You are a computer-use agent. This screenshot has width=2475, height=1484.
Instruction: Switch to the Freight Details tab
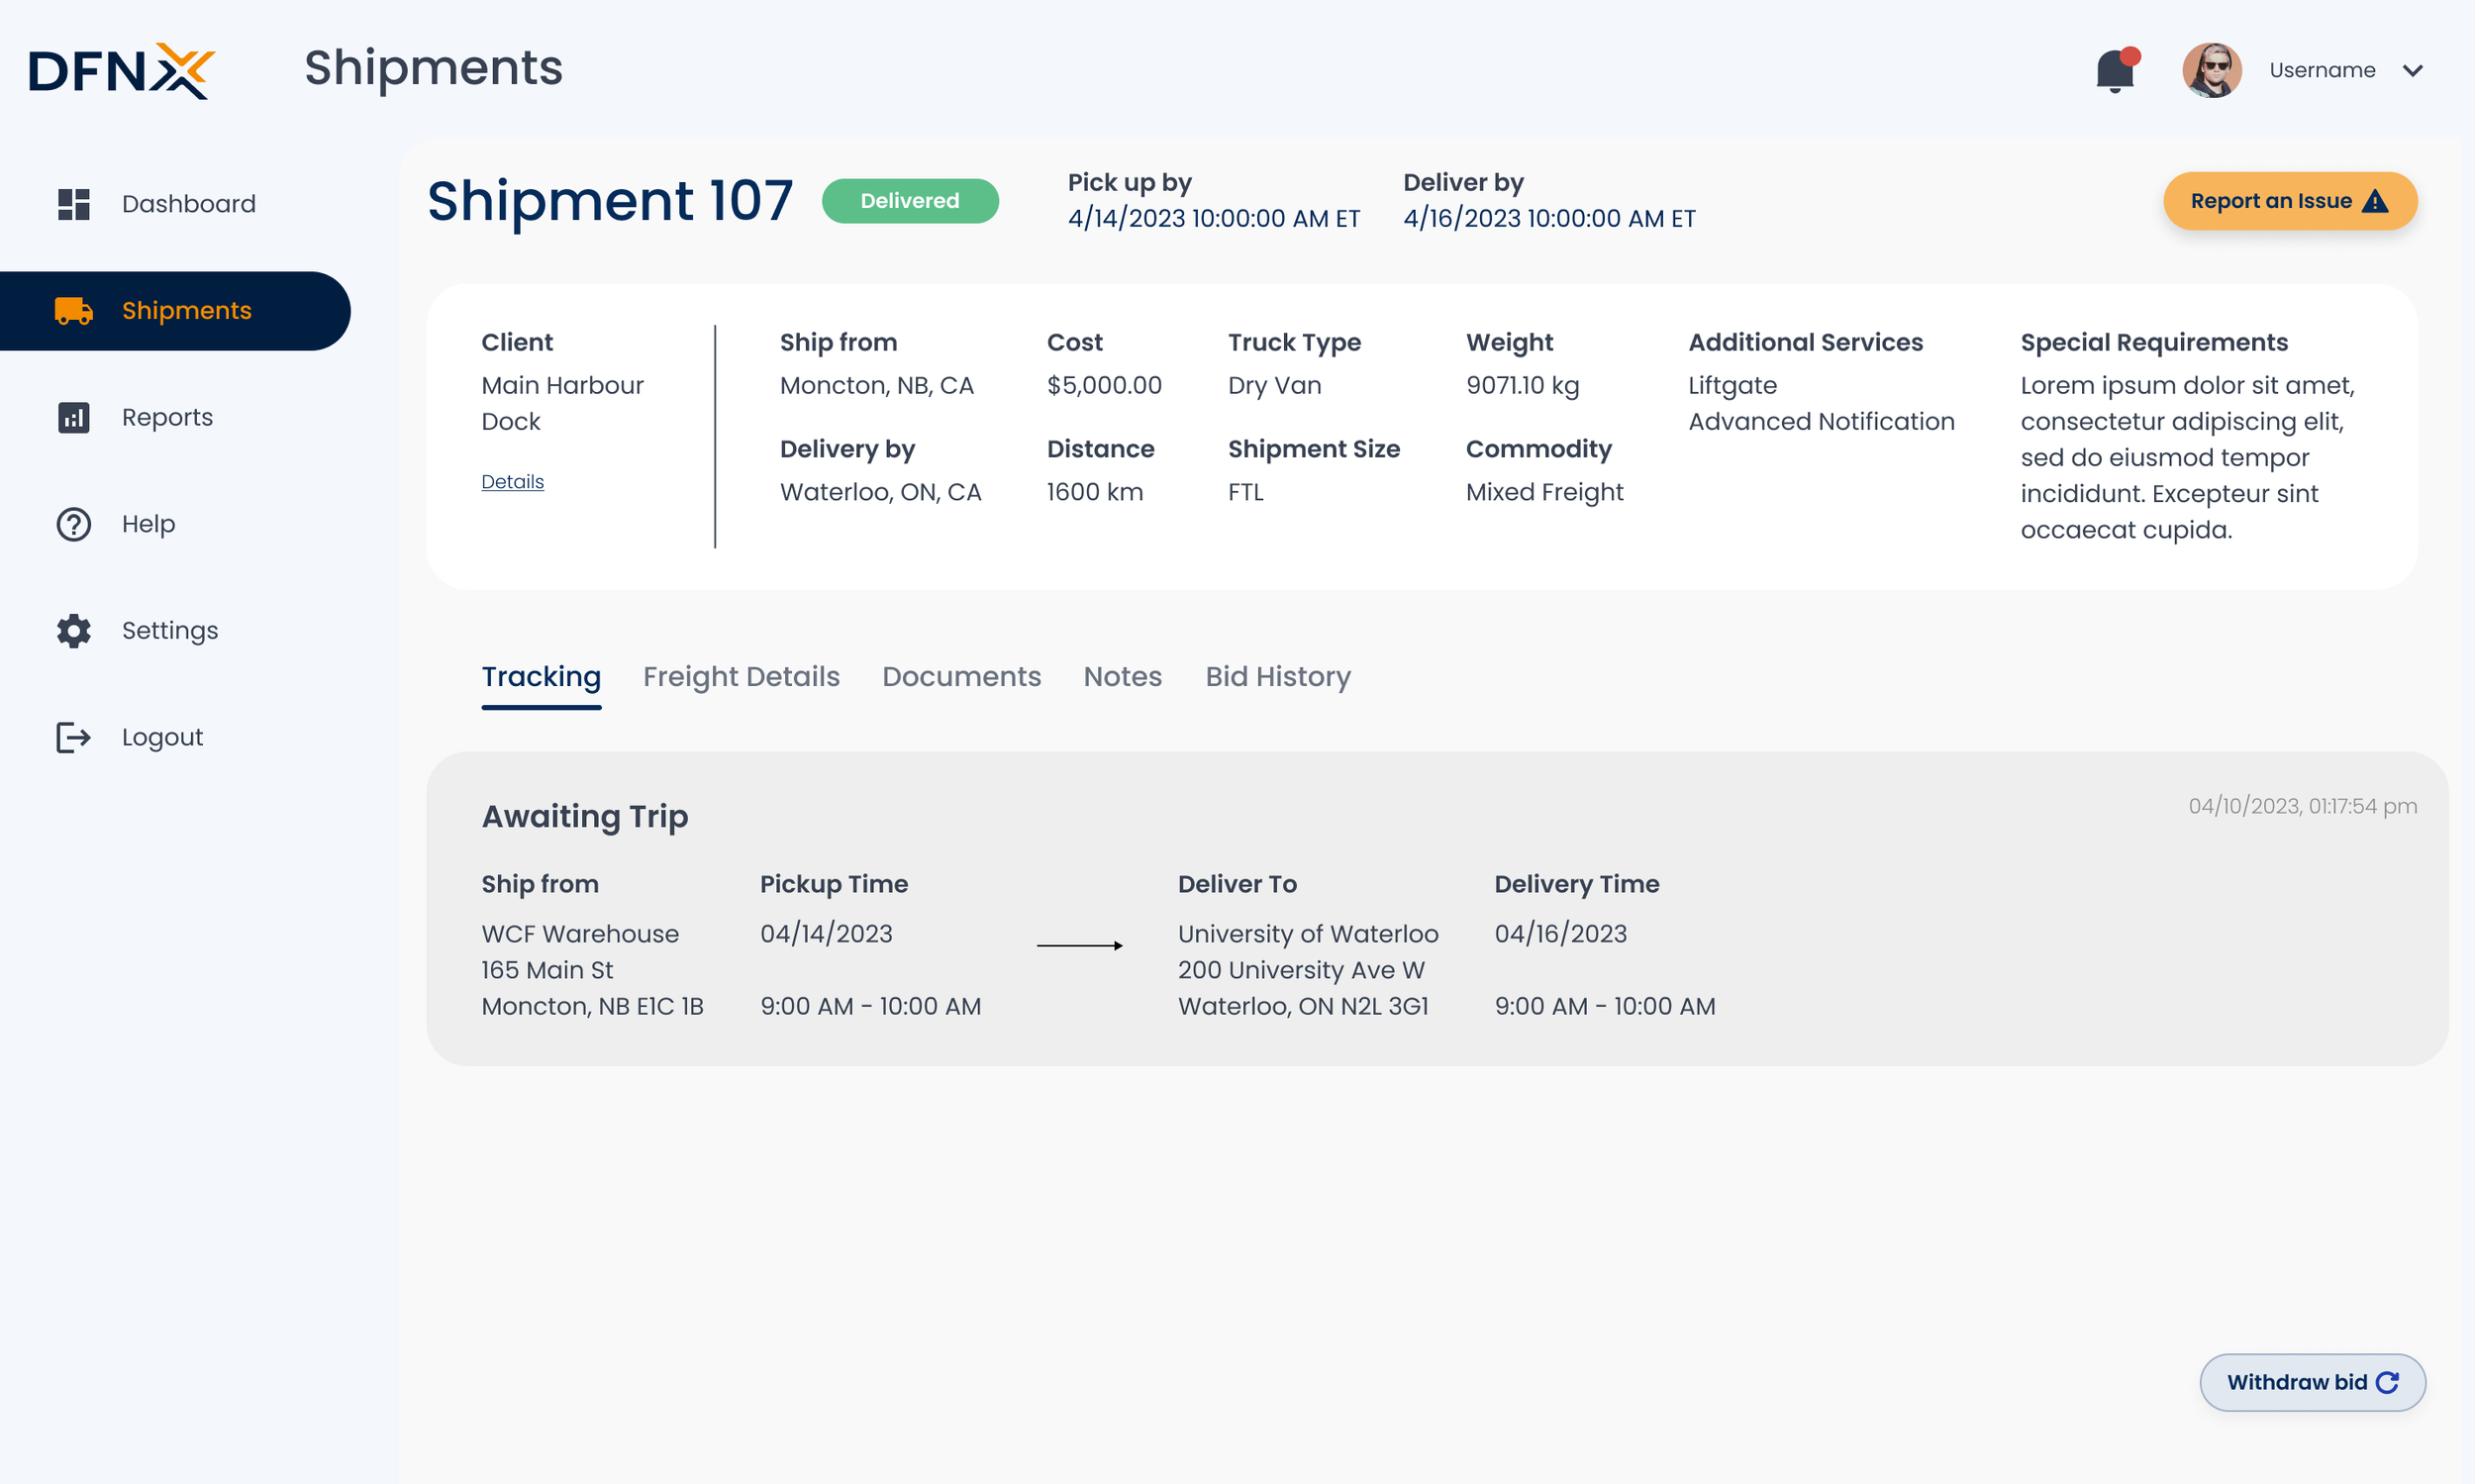(x=741, y=677)
